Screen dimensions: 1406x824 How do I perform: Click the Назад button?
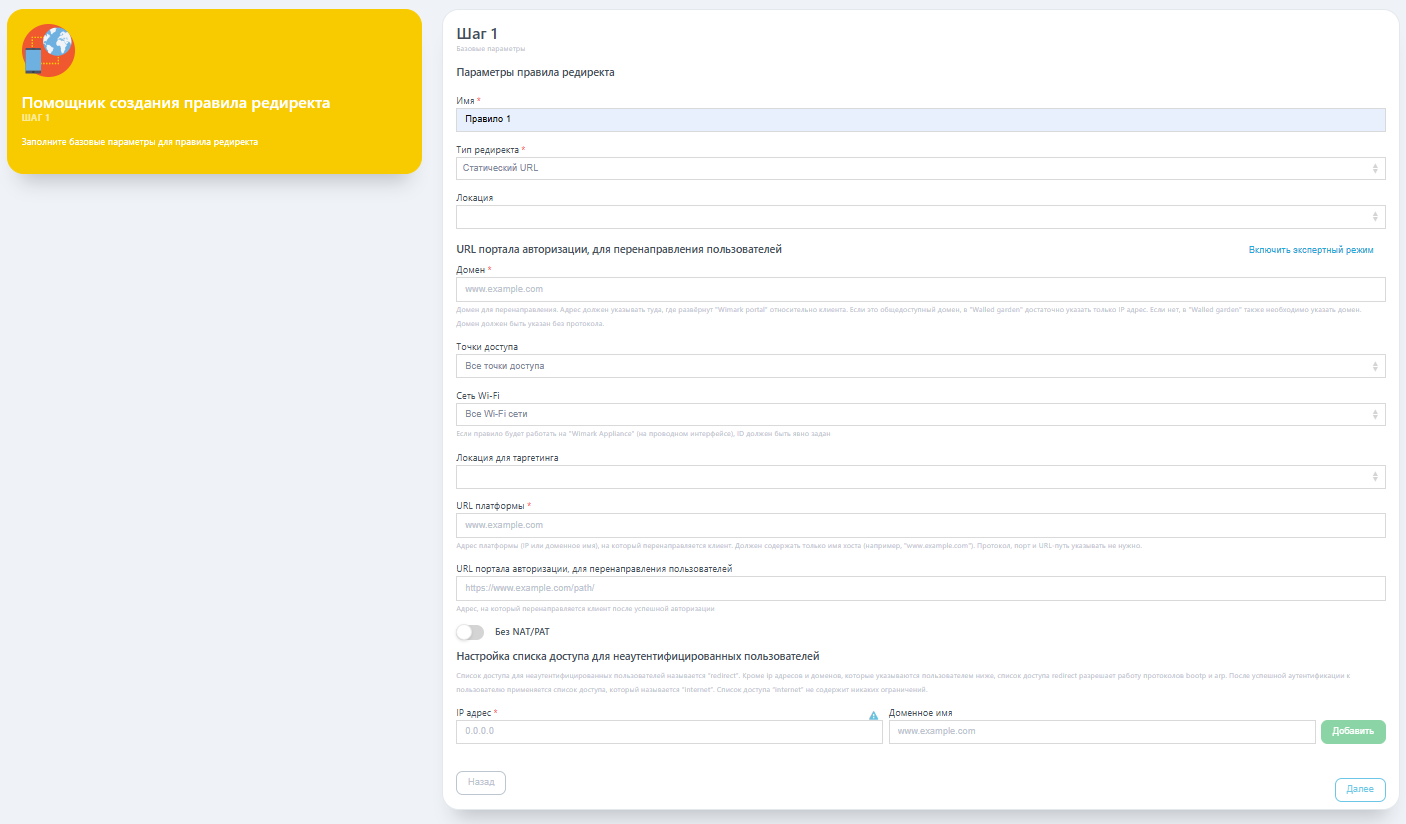coord(481,782)
